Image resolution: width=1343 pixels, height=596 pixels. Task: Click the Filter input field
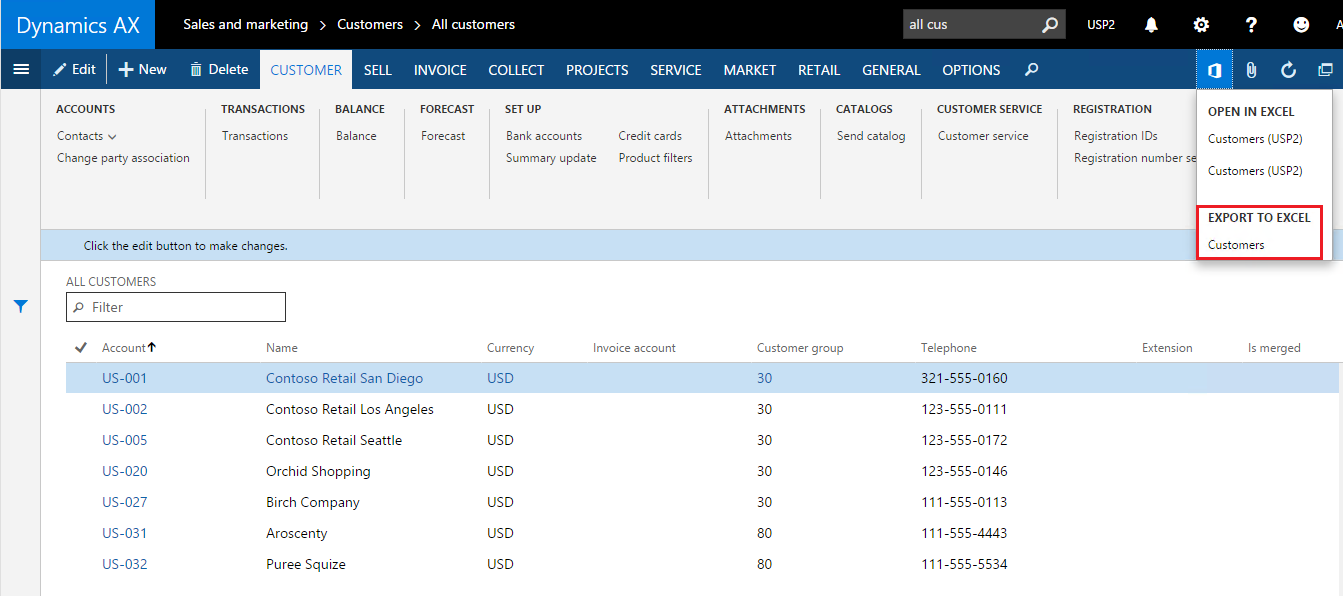176,307
